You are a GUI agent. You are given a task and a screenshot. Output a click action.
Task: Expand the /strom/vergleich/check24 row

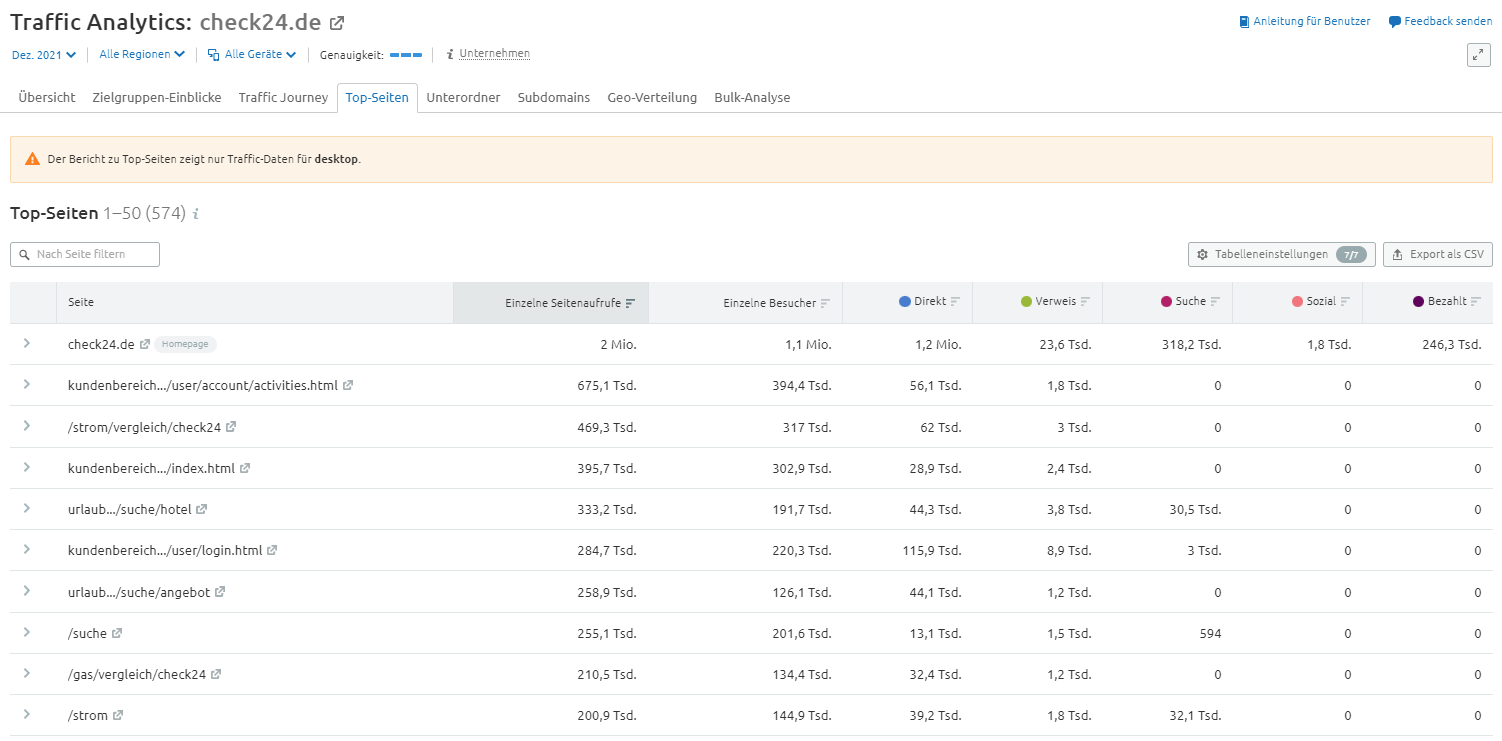(27, 426)
